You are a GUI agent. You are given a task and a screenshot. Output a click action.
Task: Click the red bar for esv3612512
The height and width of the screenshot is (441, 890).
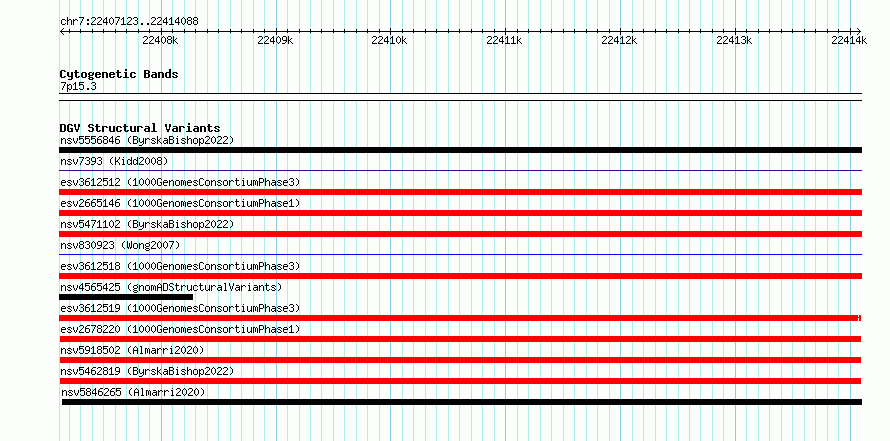tap(460, 192)
